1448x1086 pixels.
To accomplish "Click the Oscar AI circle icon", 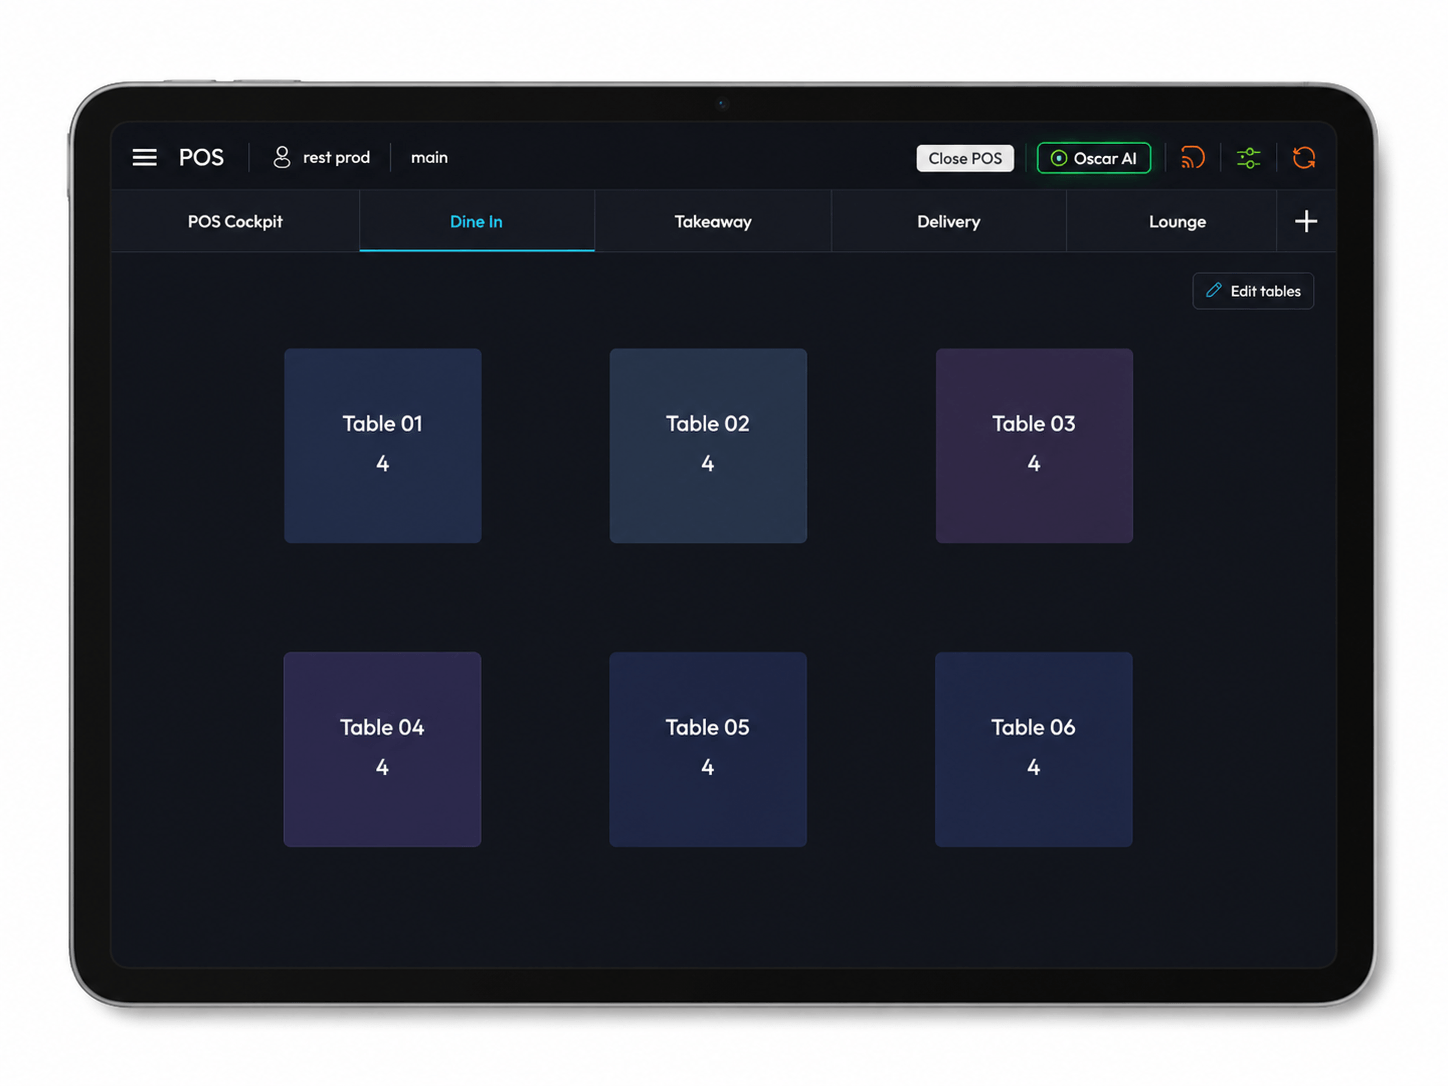I will tap(1058, 158).
